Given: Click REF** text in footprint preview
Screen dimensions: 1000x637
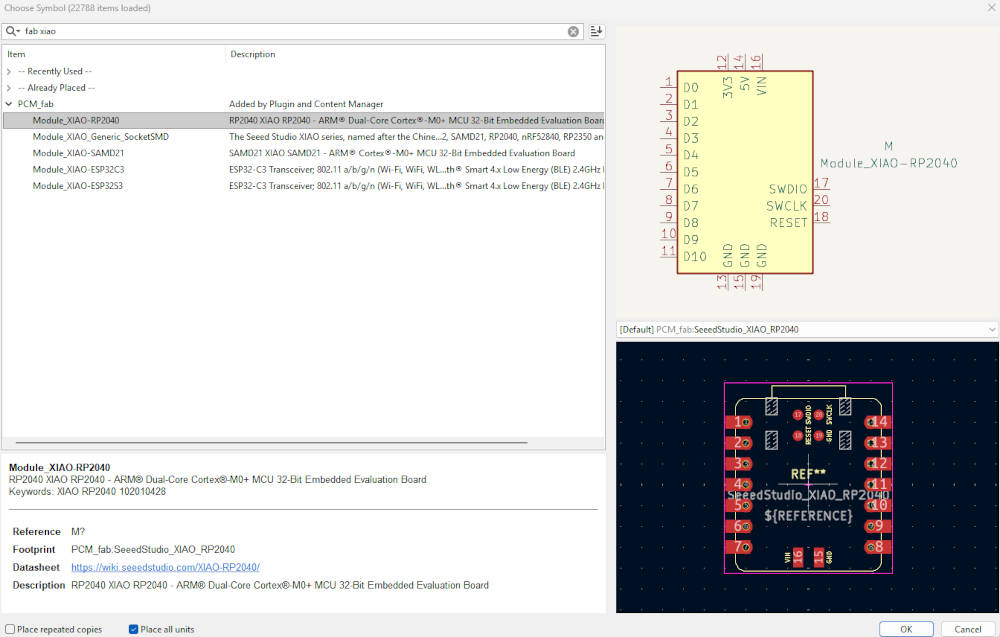Looking at the screenshot, I should (x=808, y=474).
